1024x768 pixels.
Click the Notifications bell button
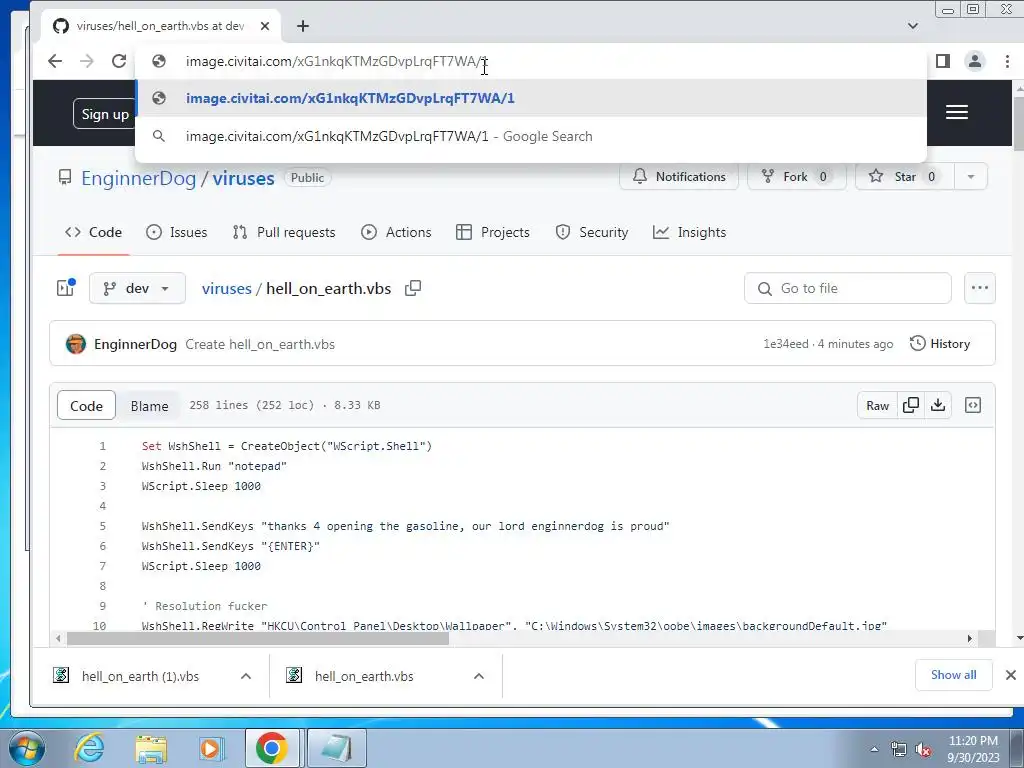679,176
